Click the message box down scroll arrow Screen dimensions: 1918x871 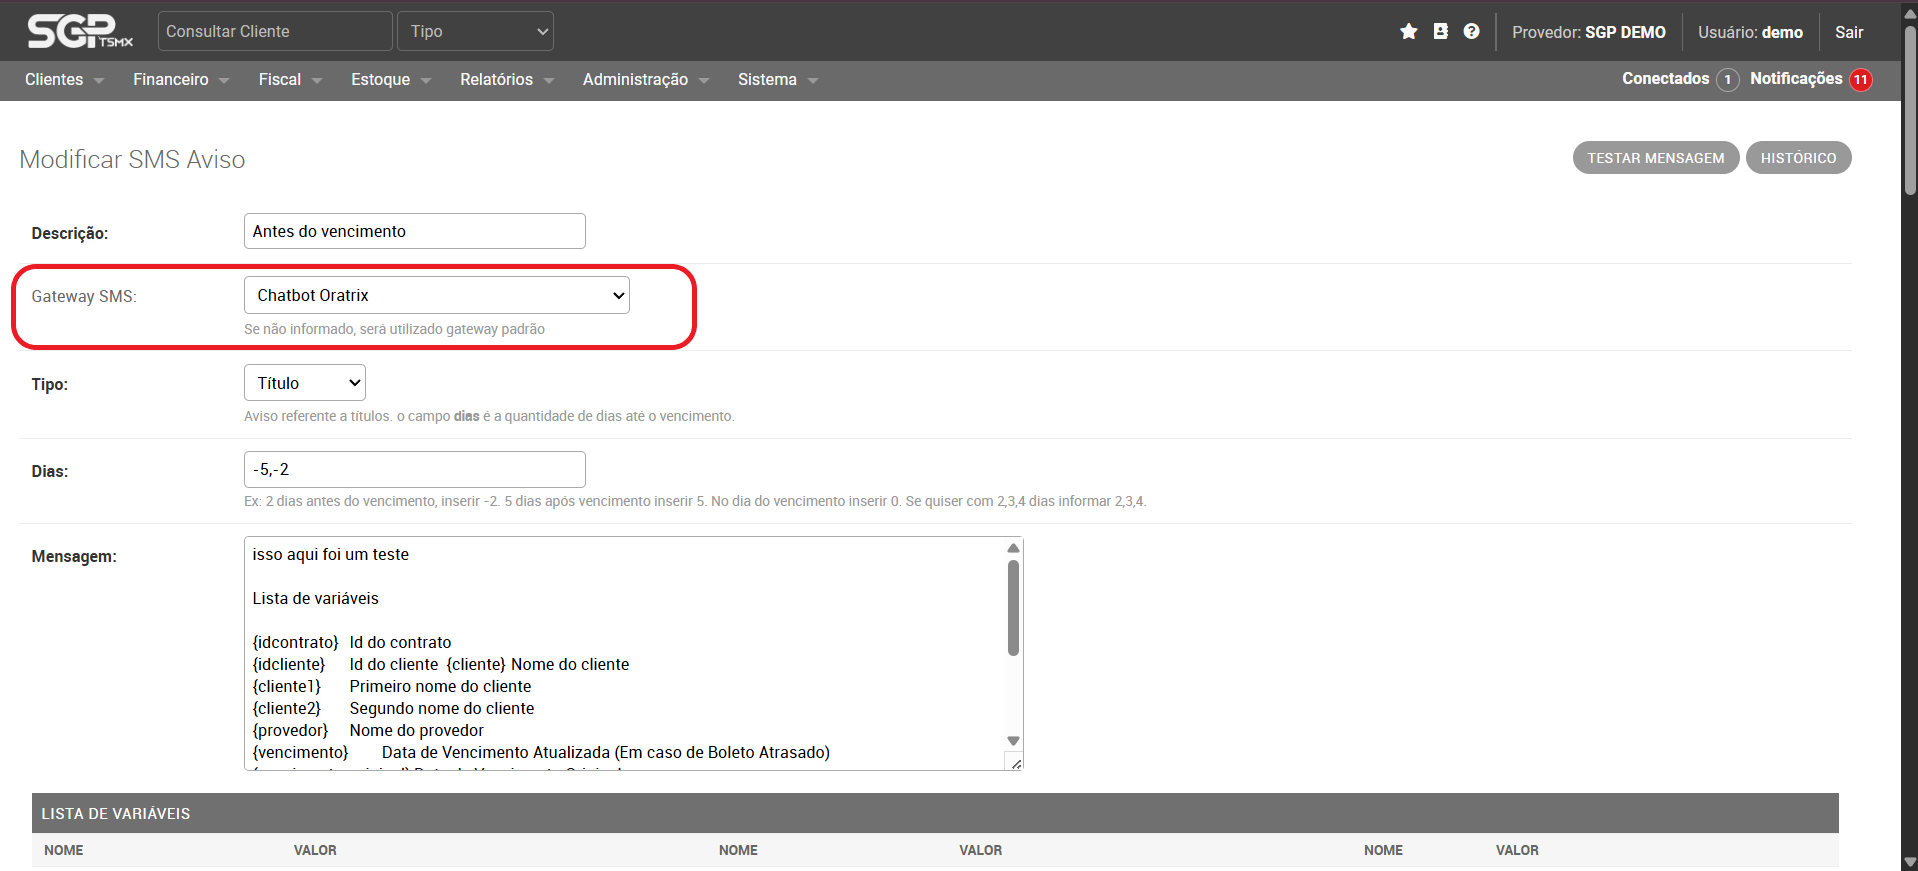tap(1013, 741)
